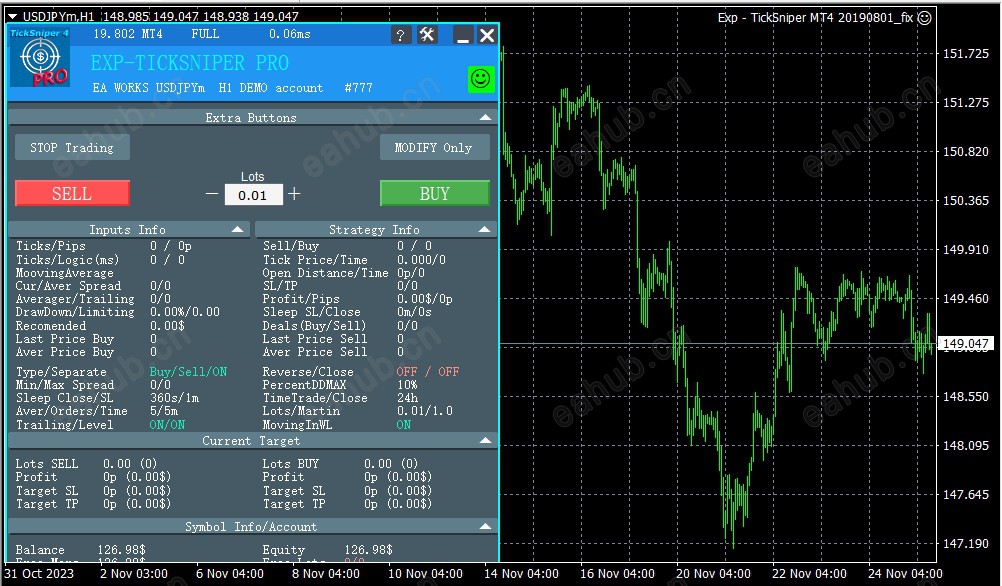
Task: Collapse the Symbol Info/Account section
Action: [485, 527]
